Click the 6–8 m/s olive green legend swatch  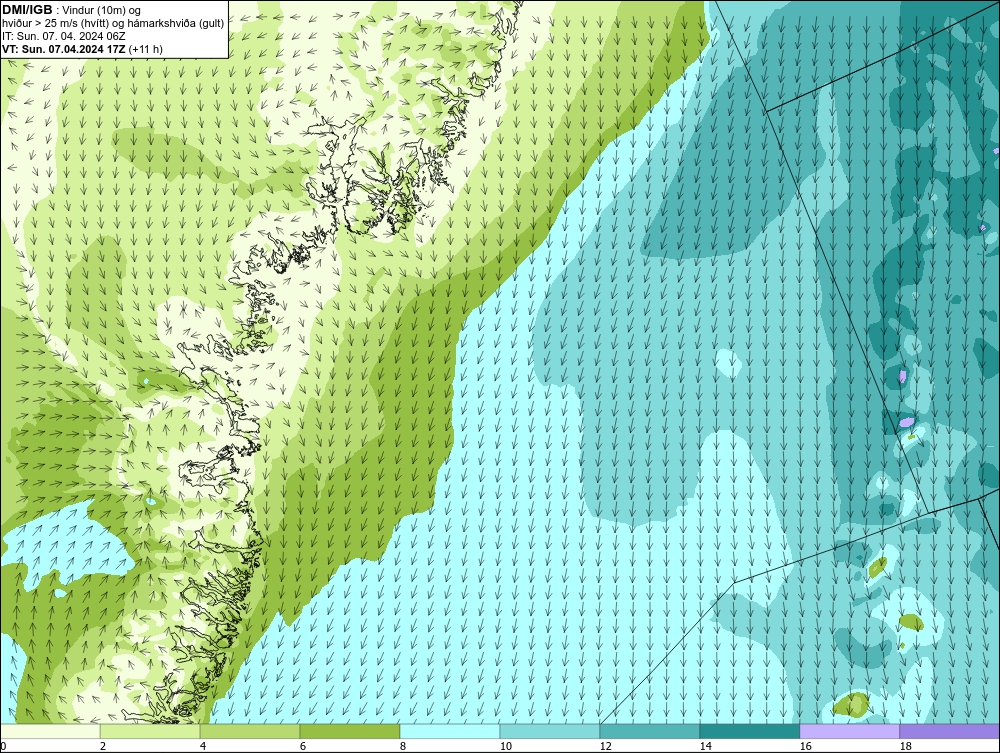350,731
